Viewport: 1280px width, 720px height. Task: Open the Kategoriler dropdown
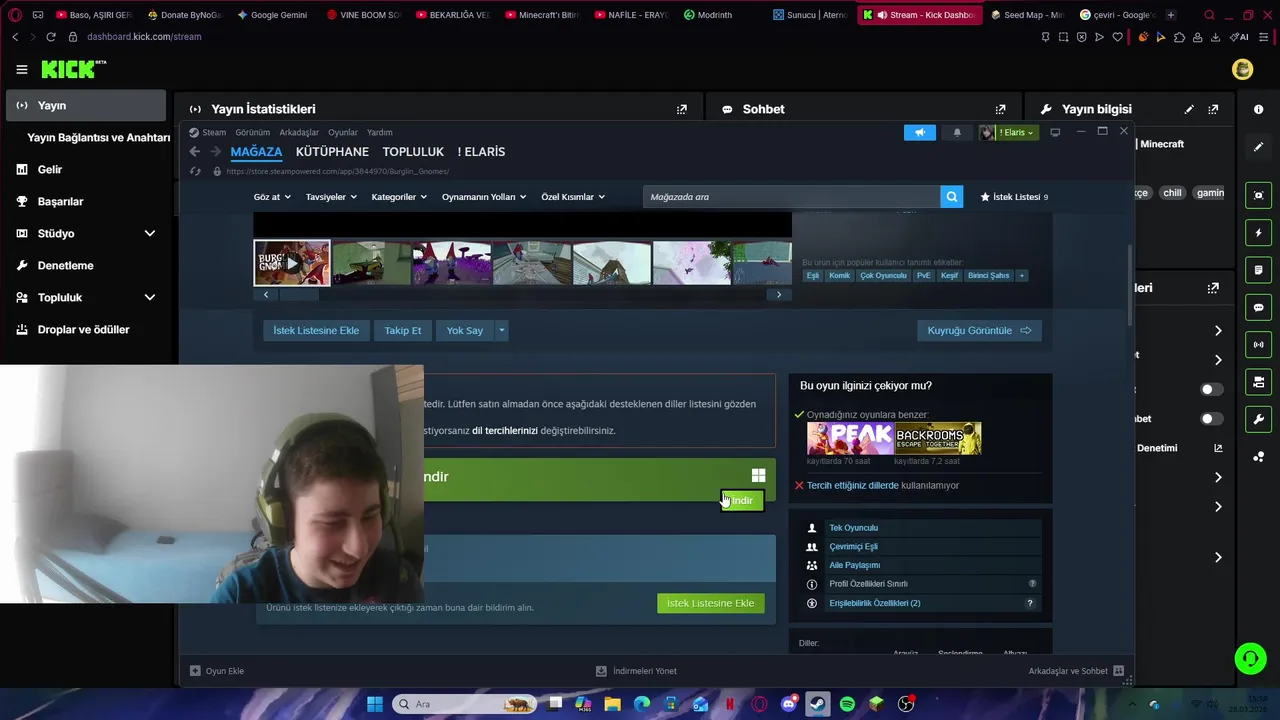tap(399, 197)
